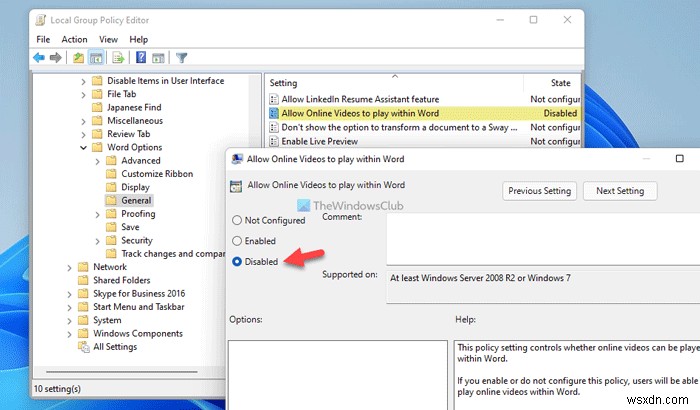The image size is (700, 410).
Task: Click the Next Setting button
Action: [620, 191]
